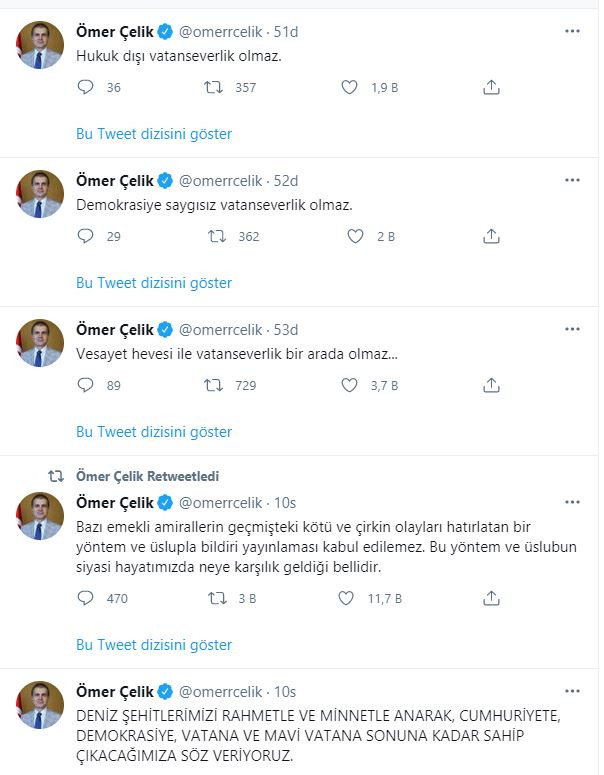Retweet the 'Demokrasiye saygısız' tweet
Screen dimensions: 604x775
point(215,237)
